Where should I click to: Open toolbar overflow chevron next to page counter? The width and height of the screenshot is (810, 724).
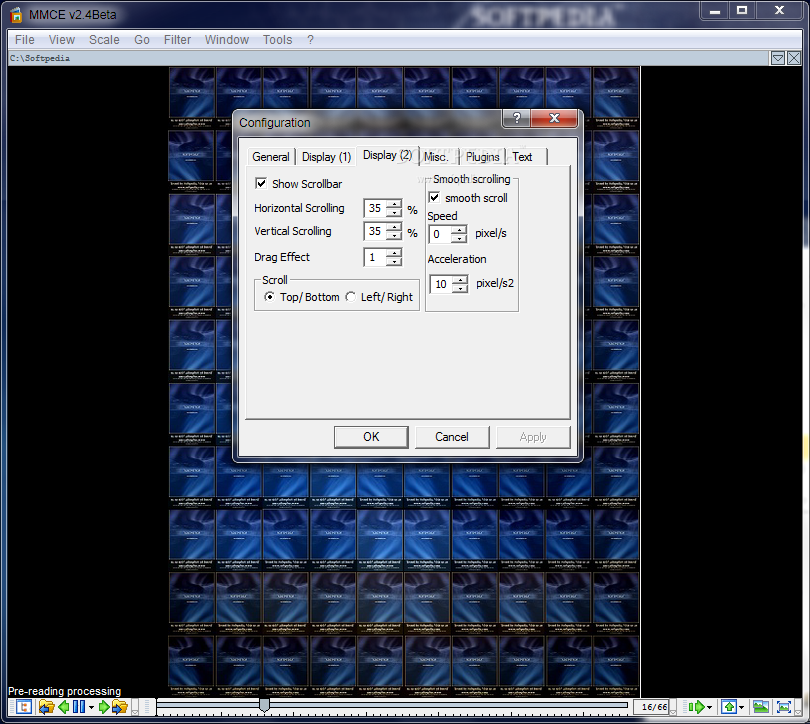(x=673, y=707)
